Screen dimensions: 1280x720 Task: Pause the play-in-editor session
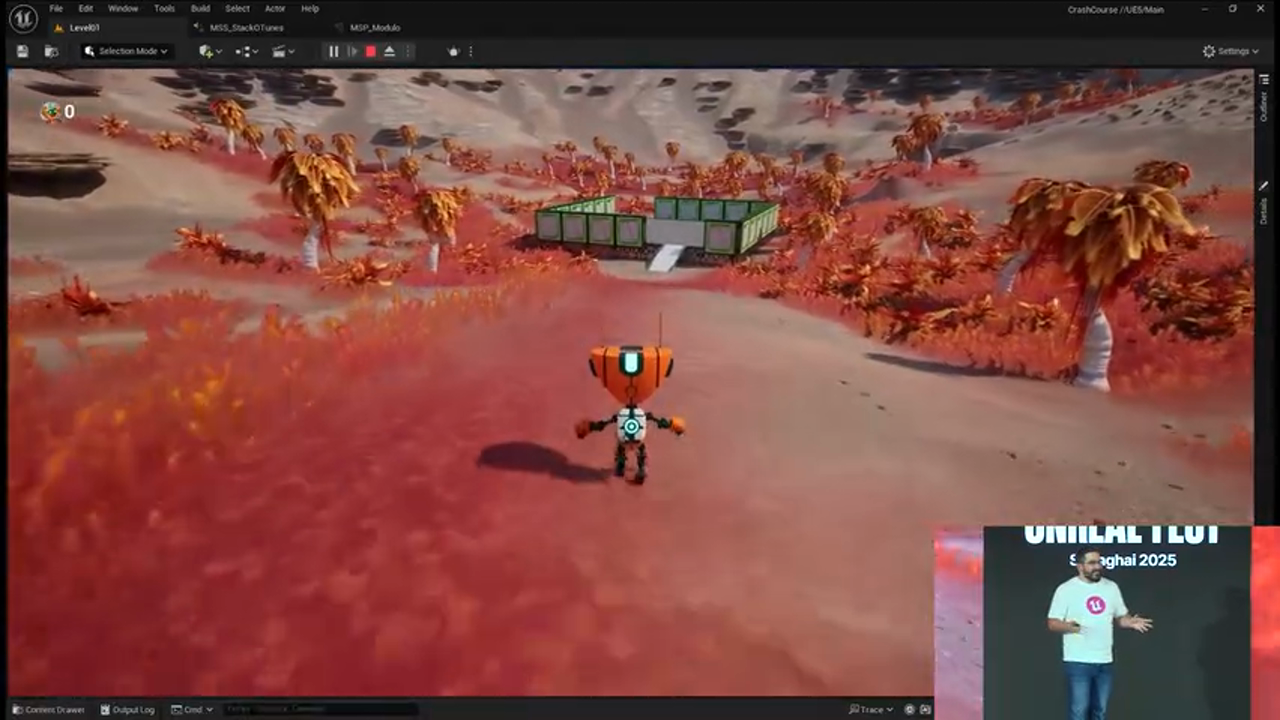333,51
